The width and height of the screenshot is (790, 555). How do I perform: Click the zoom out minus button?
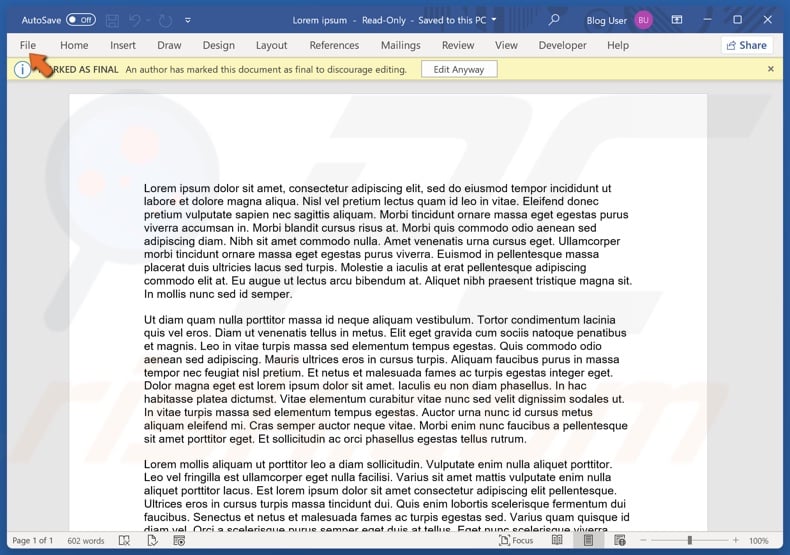coord(643,540)
